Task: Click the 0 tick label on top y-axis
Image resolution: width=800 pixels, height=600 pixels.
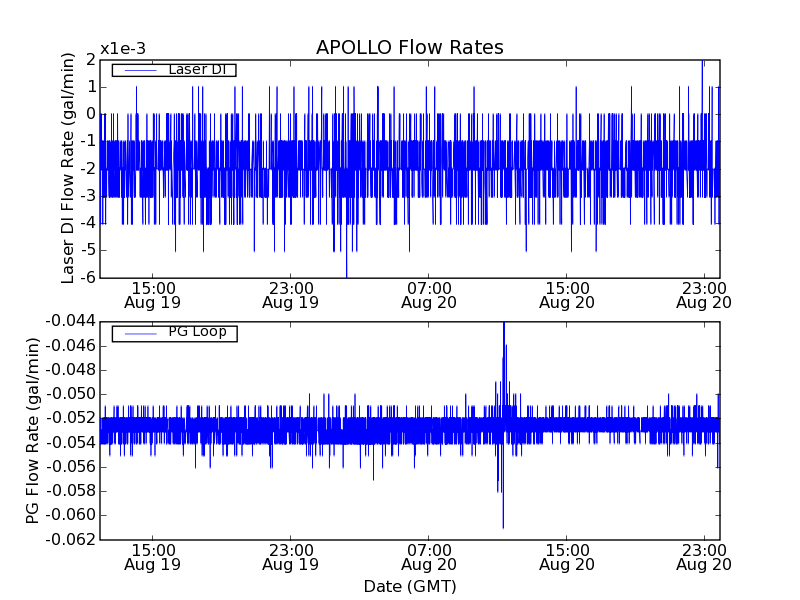Action: (x=91, y=114)
